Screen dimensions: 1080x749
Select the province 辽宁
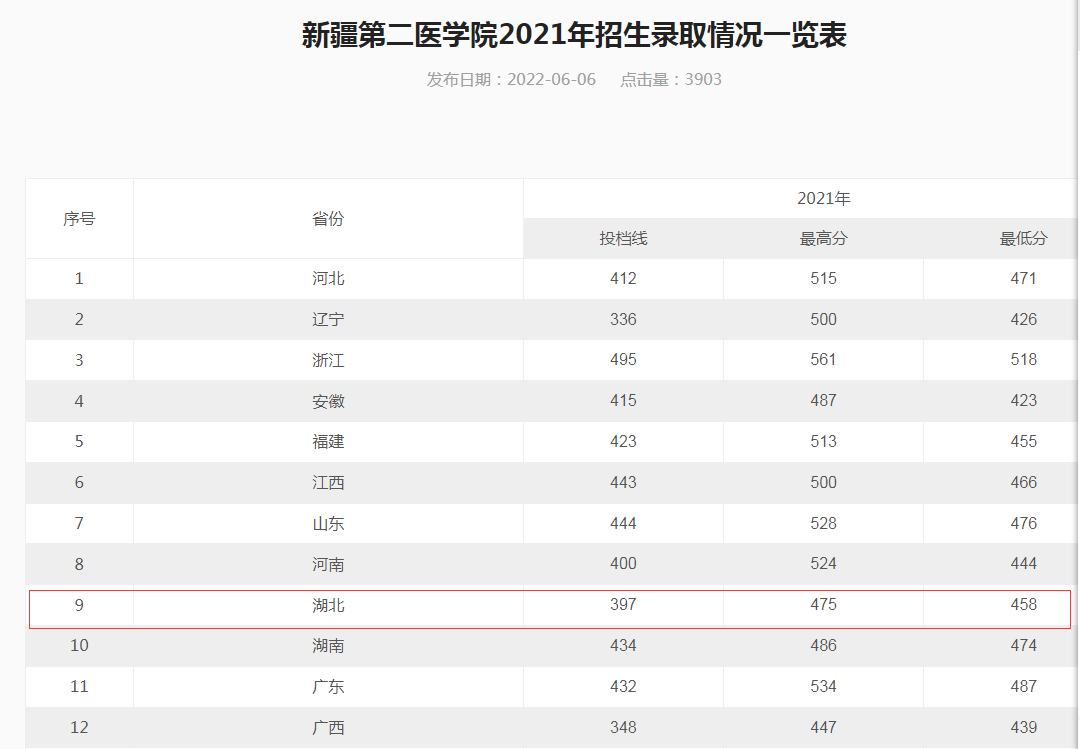click(x=328, y=319)
